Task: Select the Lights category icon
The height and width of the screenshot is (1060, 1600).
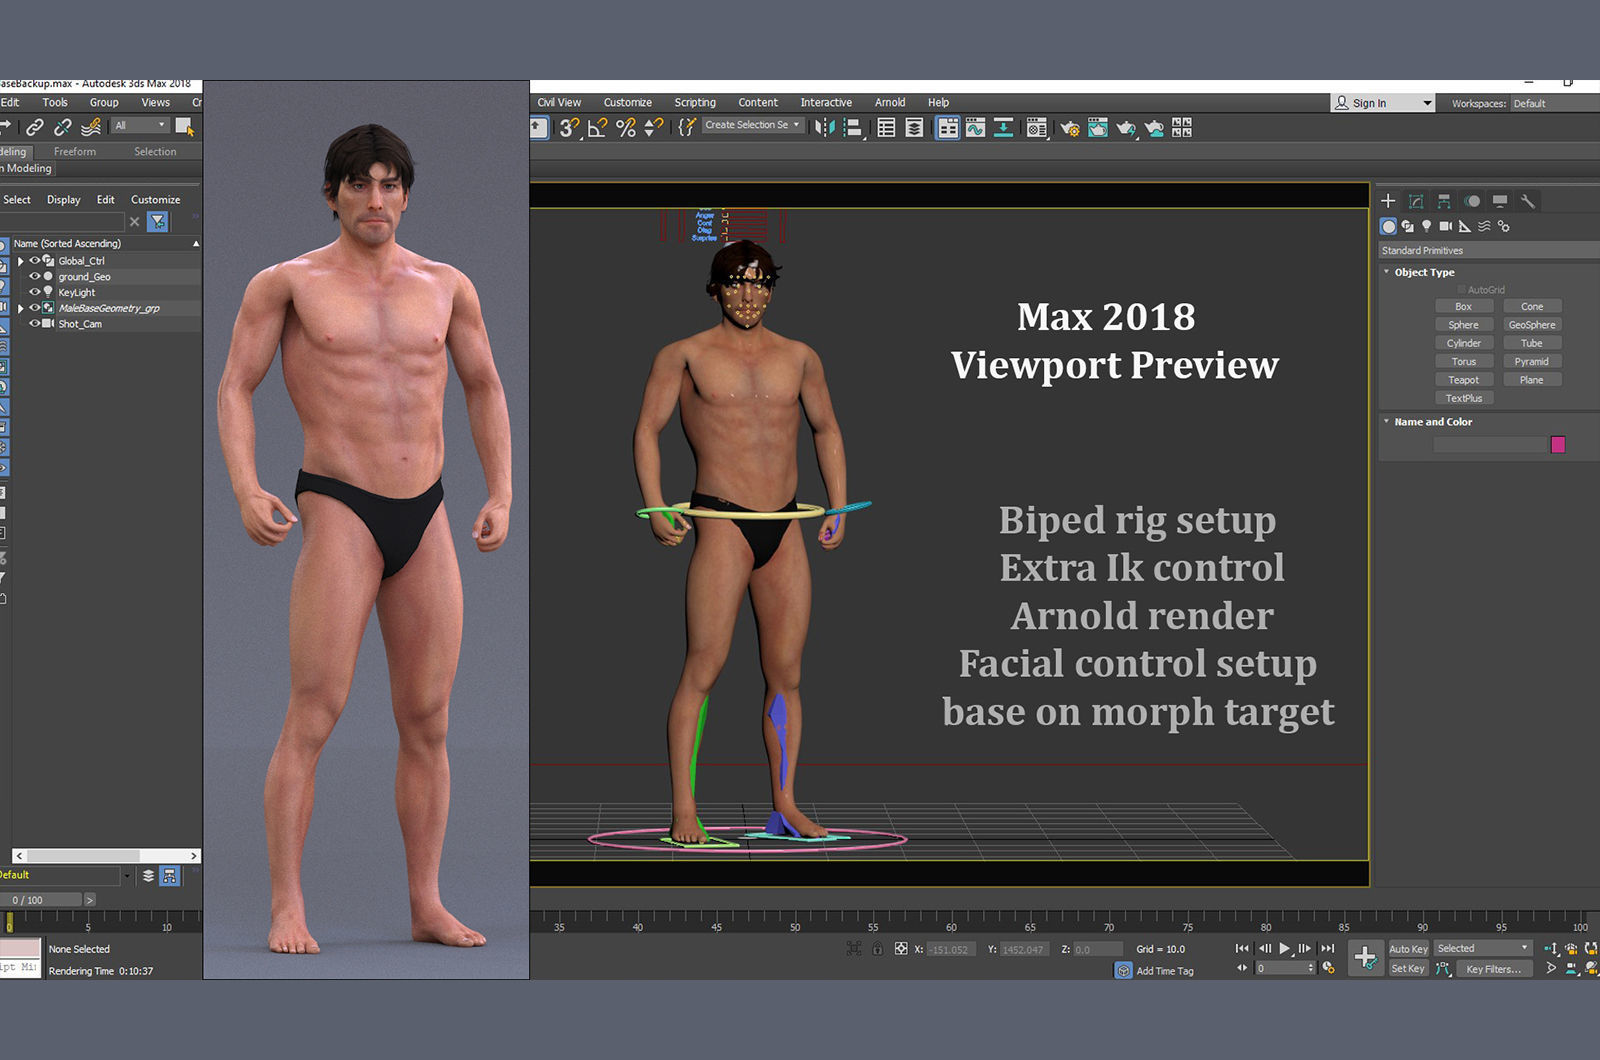Action: tap(1427, 226)
